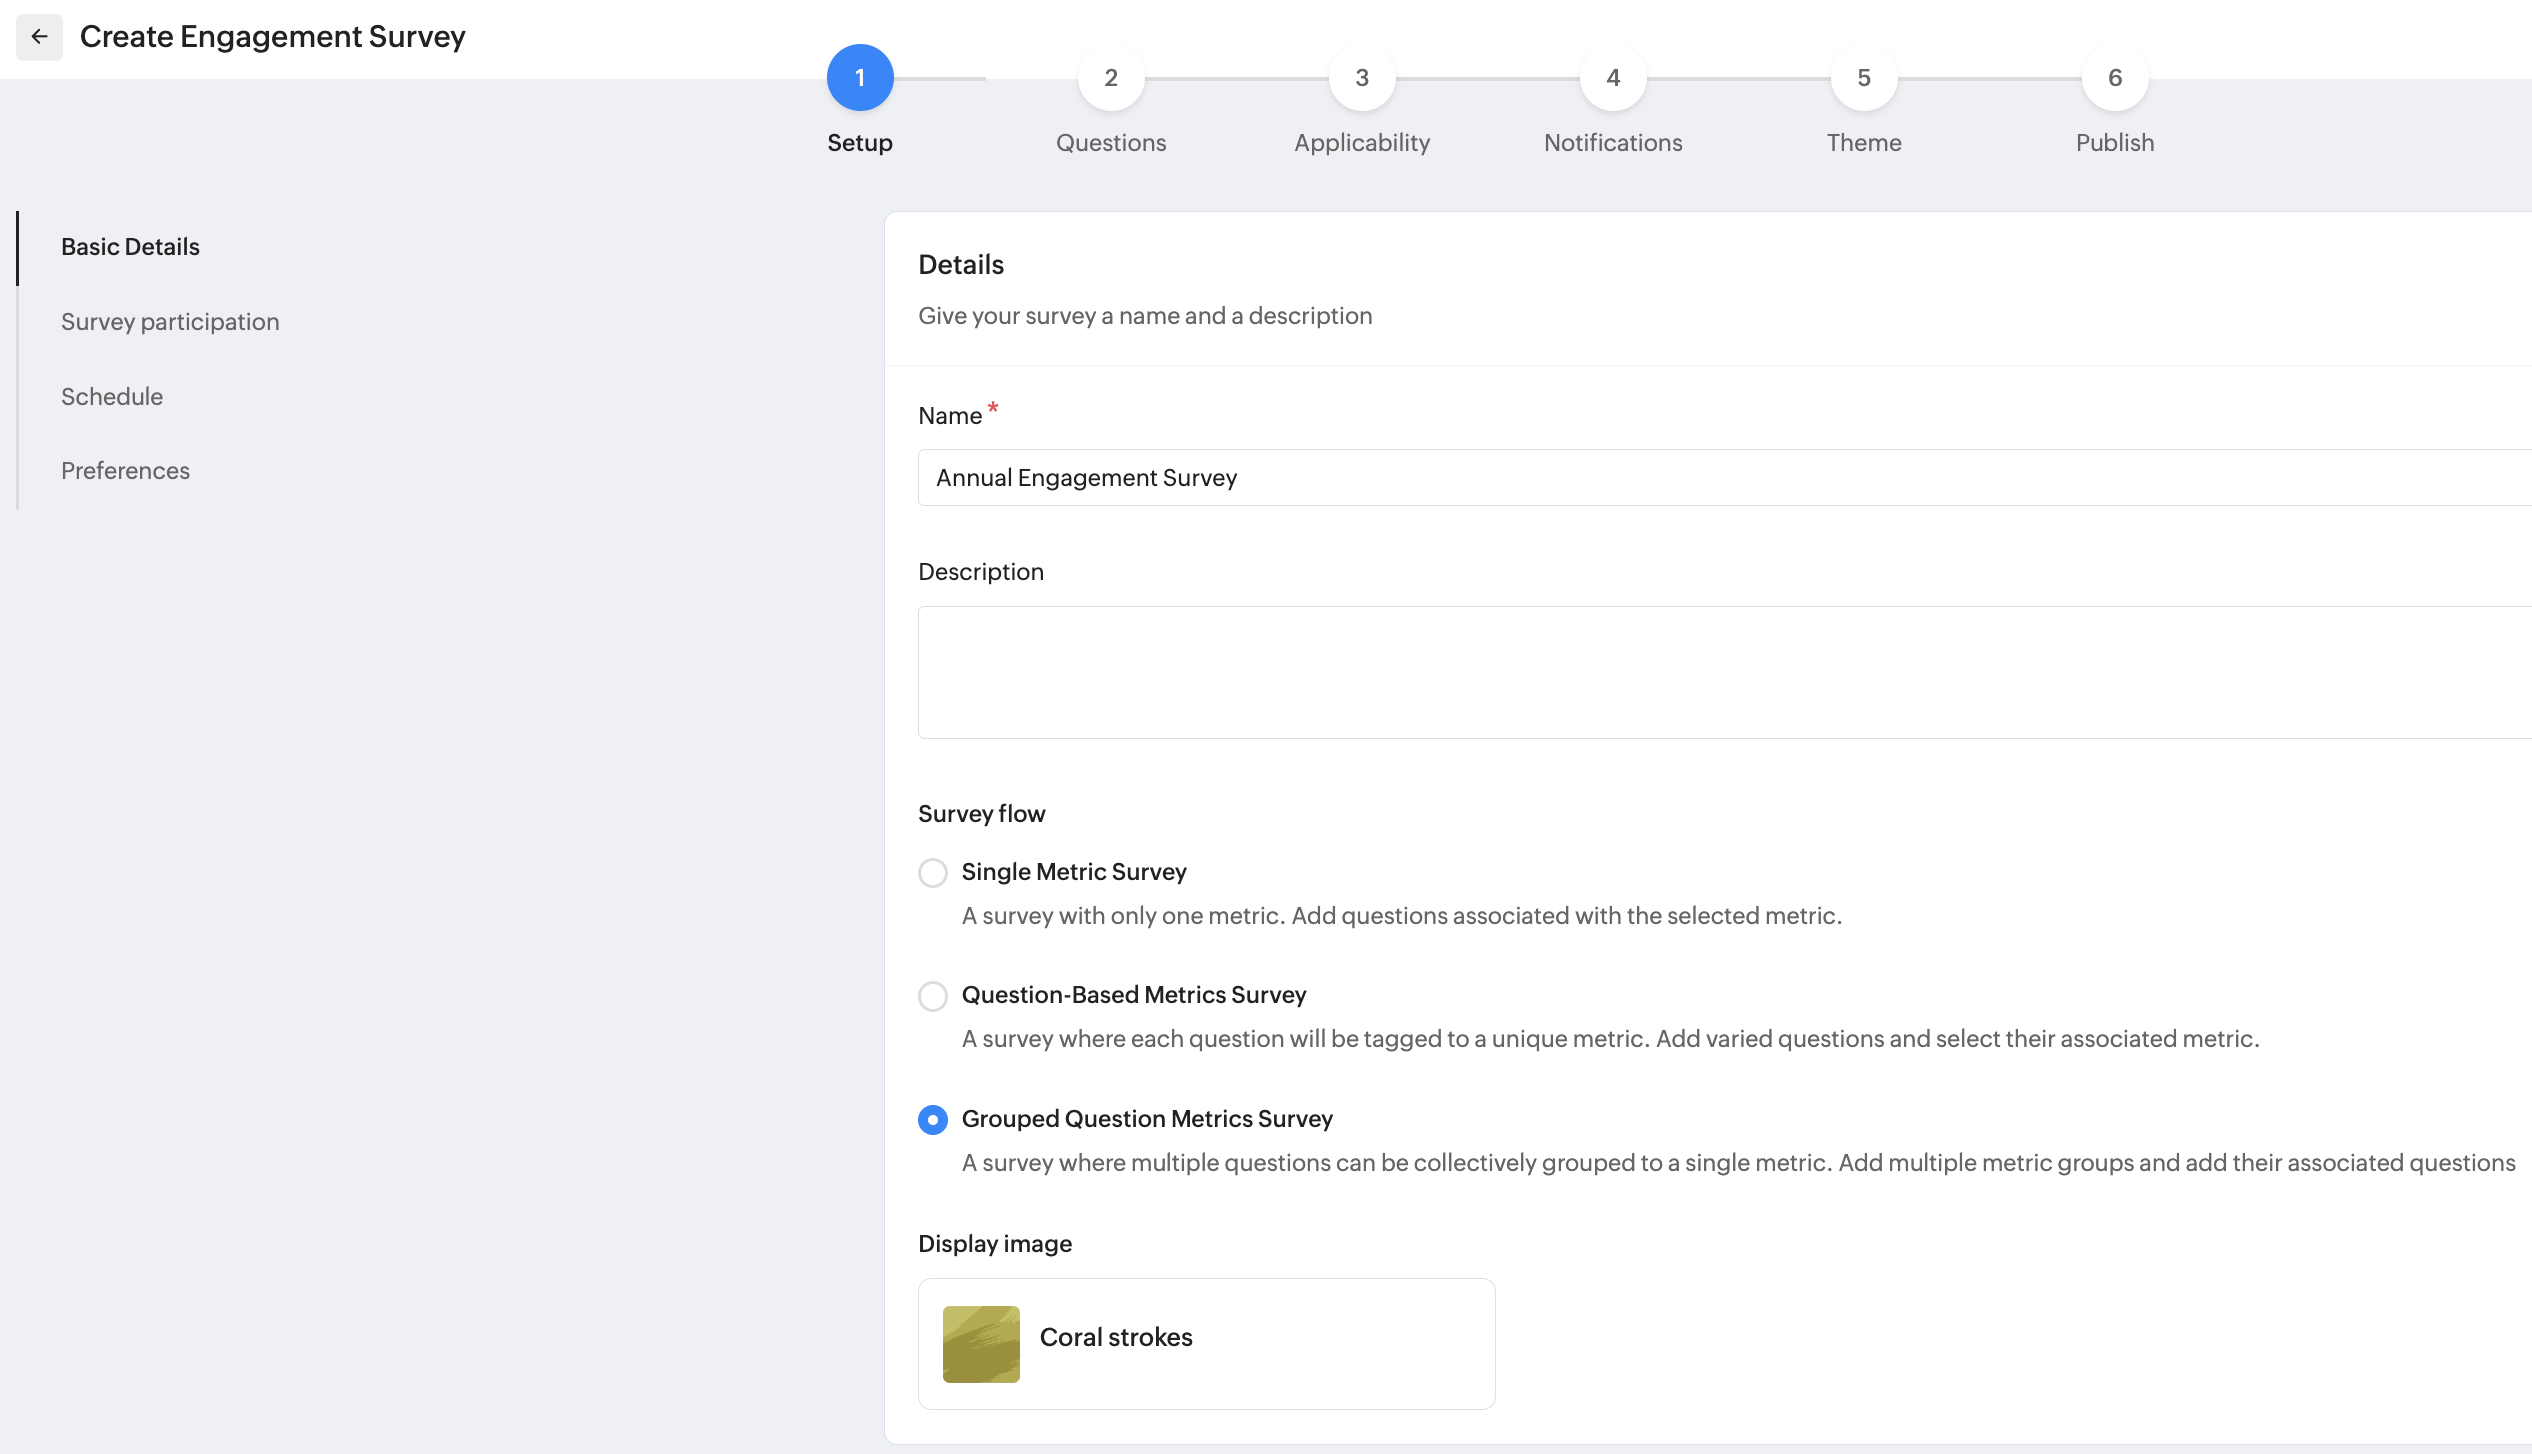The image size is (2532, 1454).
Task: Focus the Description text area
Action: 1725,672
